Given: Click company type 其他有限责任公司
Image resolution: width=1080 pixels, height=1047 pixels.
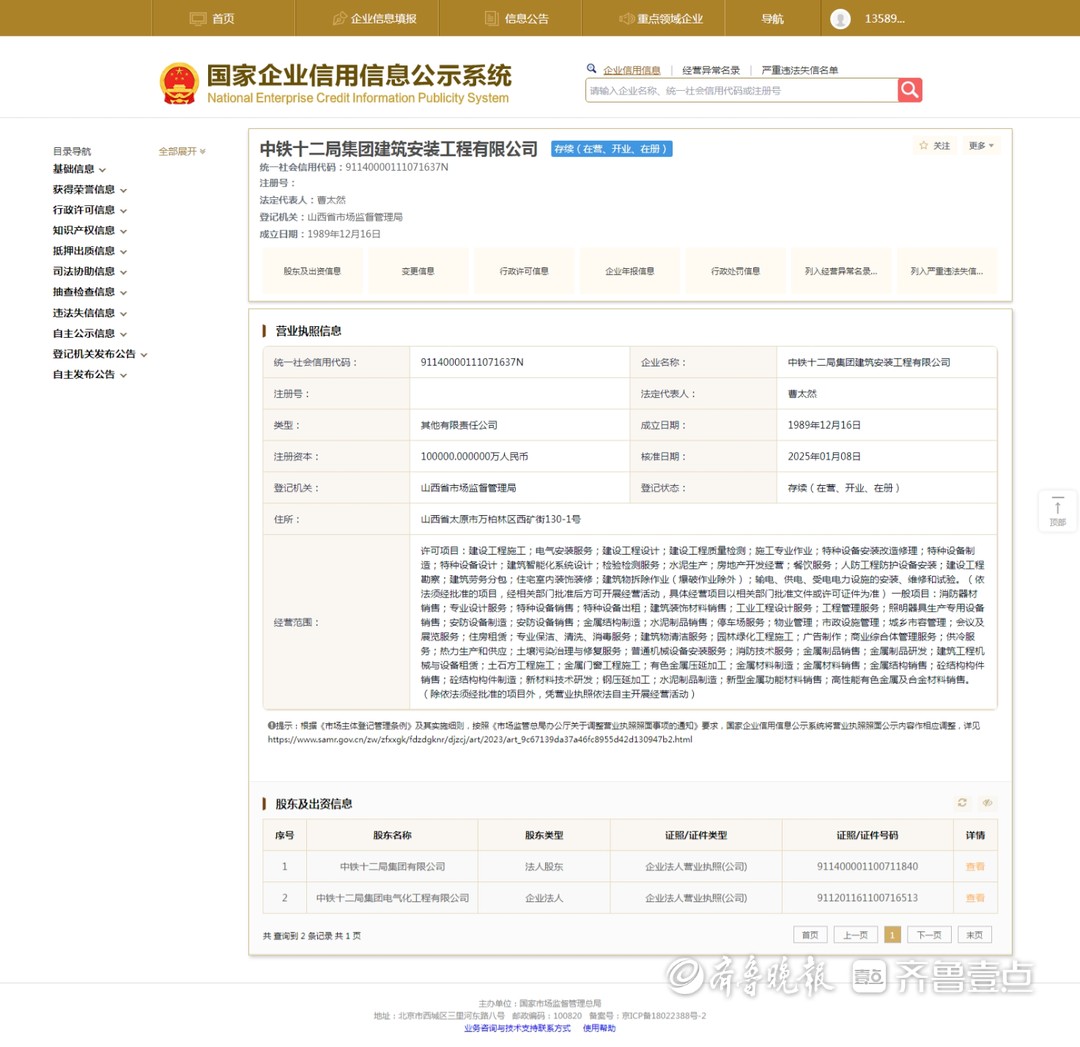Looking at the screenshot, I should pyautogui.click(x=459, y=425).
